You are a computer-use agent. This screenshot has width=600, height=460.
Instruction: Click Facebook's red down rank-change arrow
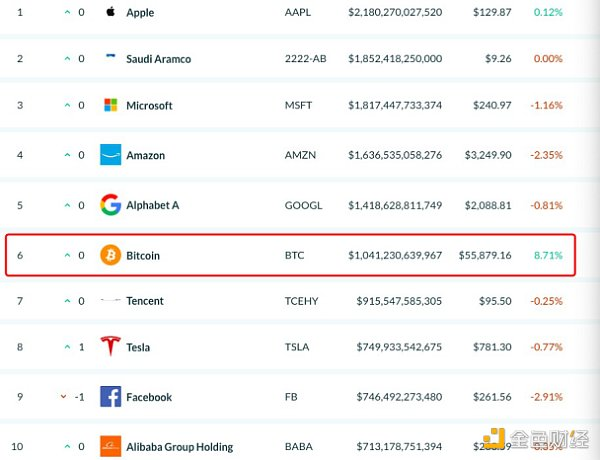64,397
